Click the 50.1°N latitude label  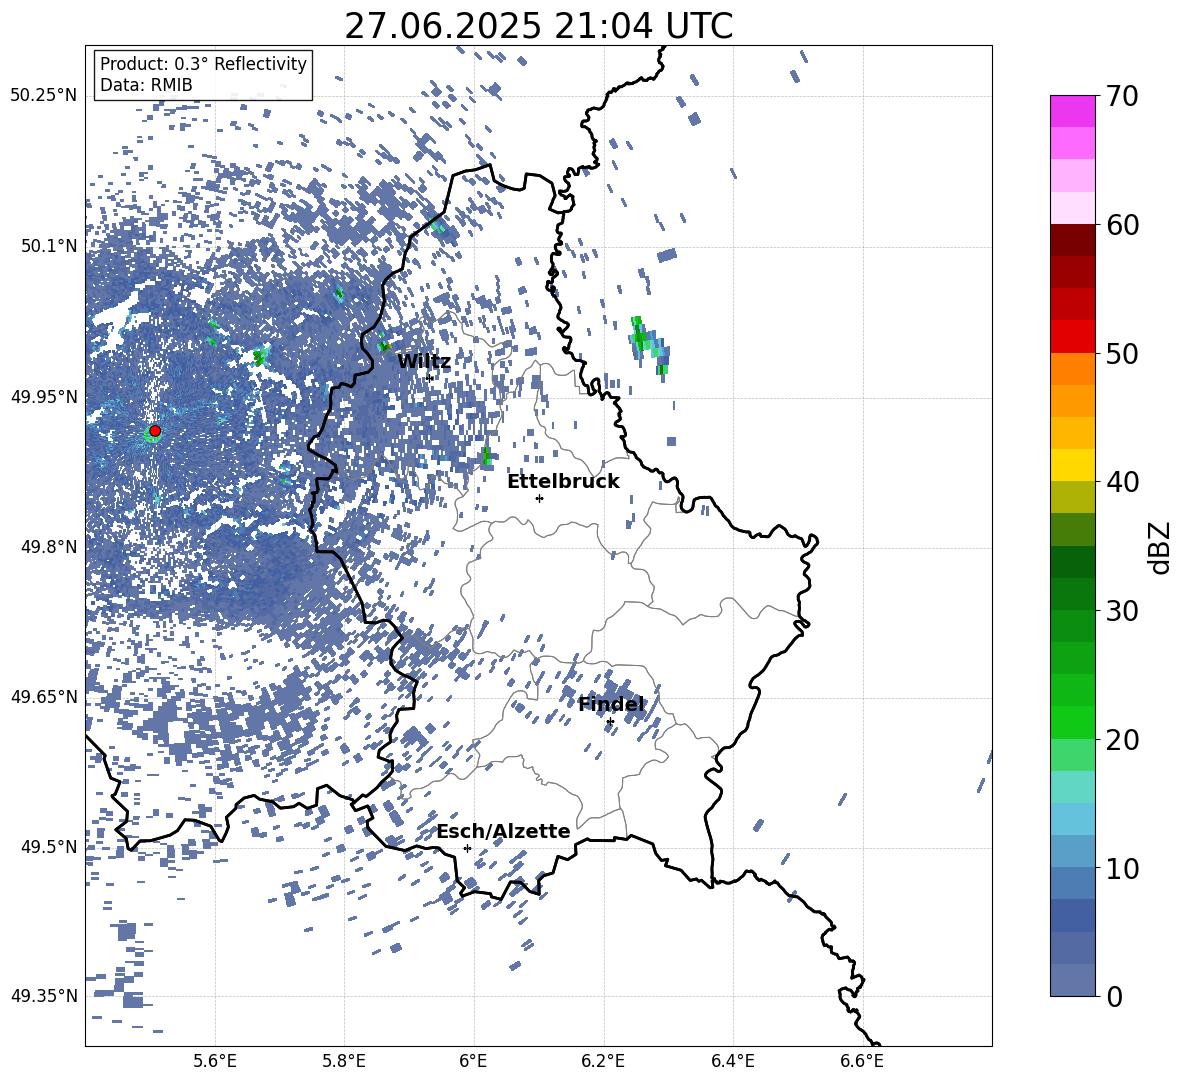(48, 246)
